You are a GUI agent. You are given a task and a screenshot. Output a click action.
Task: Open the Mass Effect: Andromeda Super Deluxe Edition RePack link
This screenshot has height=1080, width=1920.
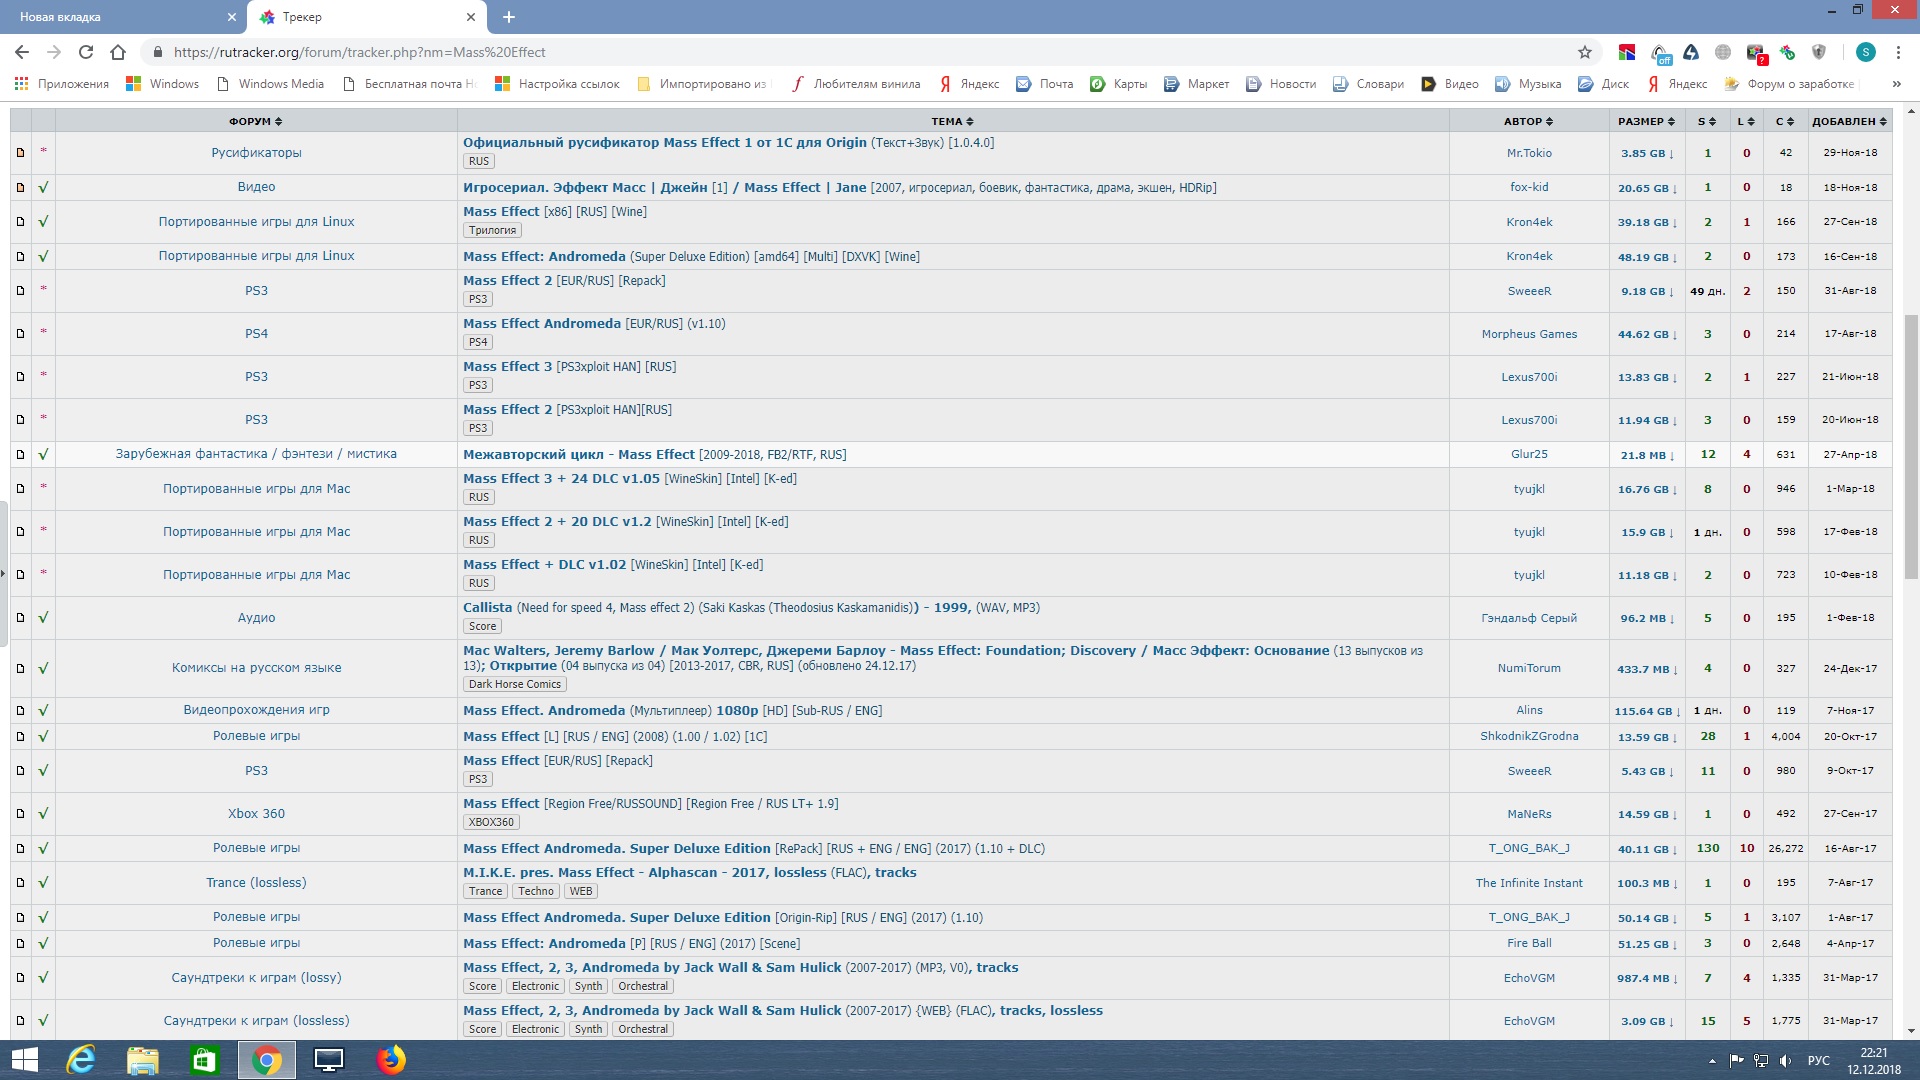pyautogui.click(x=616, y=848)
